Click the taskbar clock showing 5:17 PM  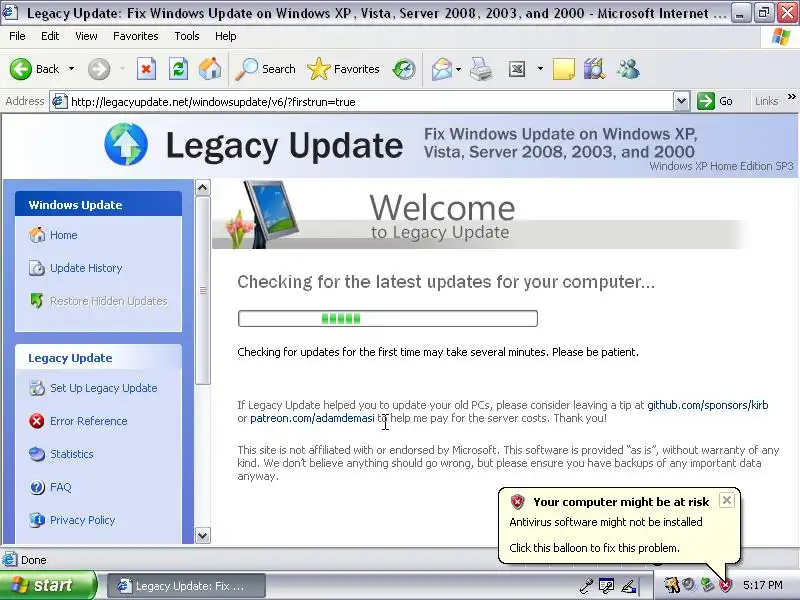tap(762, 585)
